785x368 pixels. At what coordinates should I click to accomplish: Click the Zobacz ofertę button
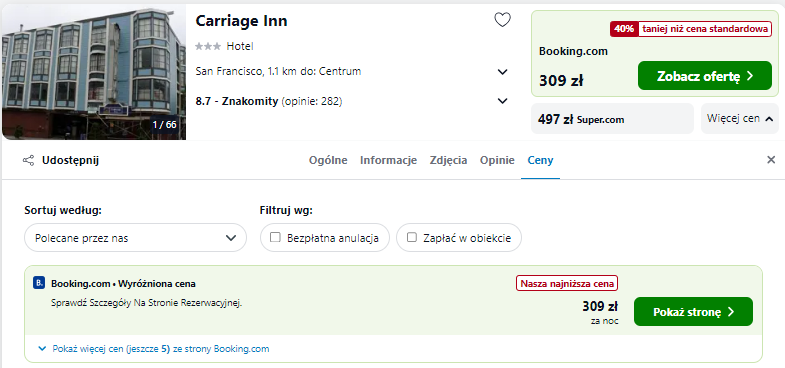(x=705, y=76)
